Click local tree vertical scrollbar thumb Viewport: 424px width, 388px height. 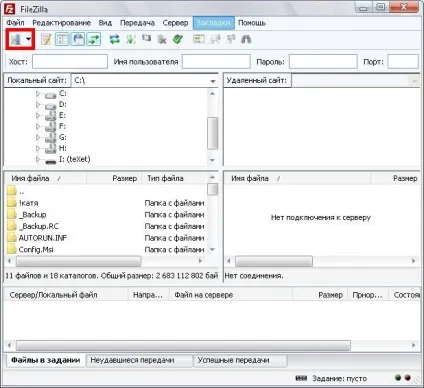click(x=212, y=133)
